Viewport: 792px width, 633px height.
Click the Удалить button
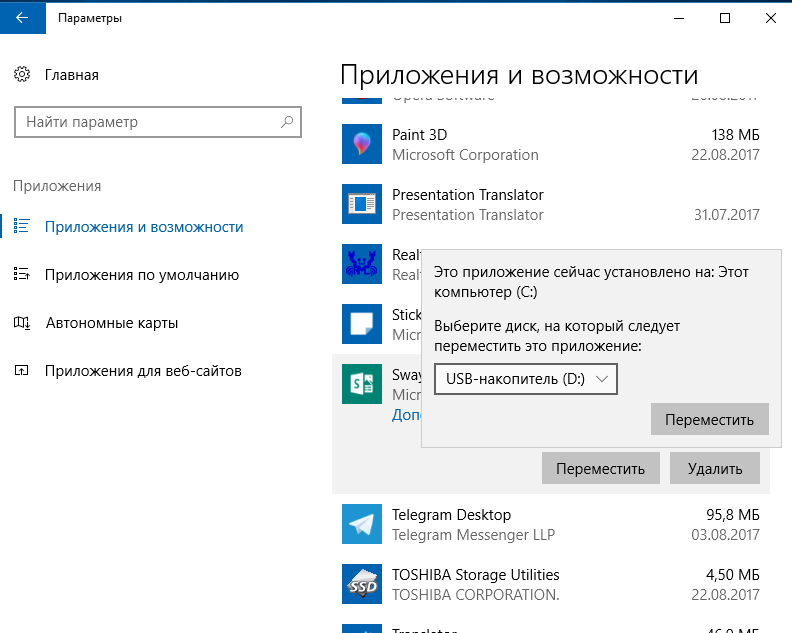tap(715, 468)
